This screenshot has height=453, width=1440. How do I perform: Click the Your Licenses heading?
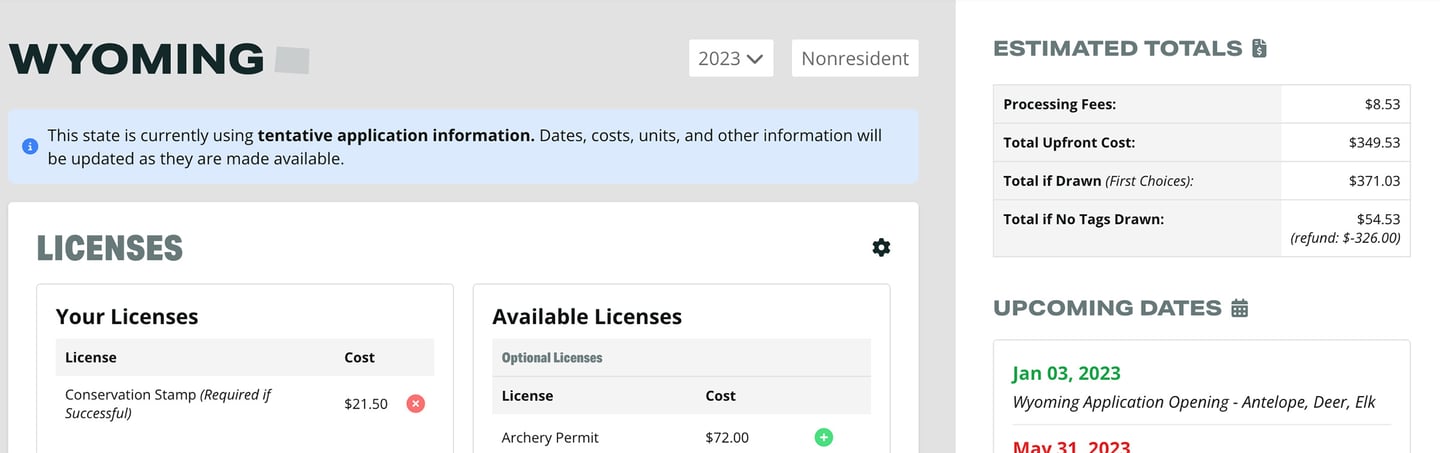tap(127, 317)
